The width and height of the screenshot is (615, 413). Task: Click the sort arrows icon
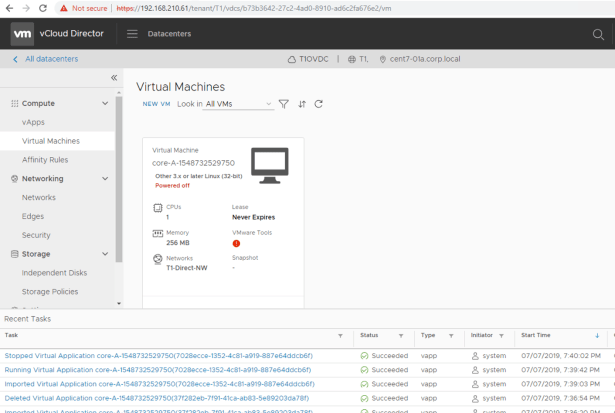[302, 104]
